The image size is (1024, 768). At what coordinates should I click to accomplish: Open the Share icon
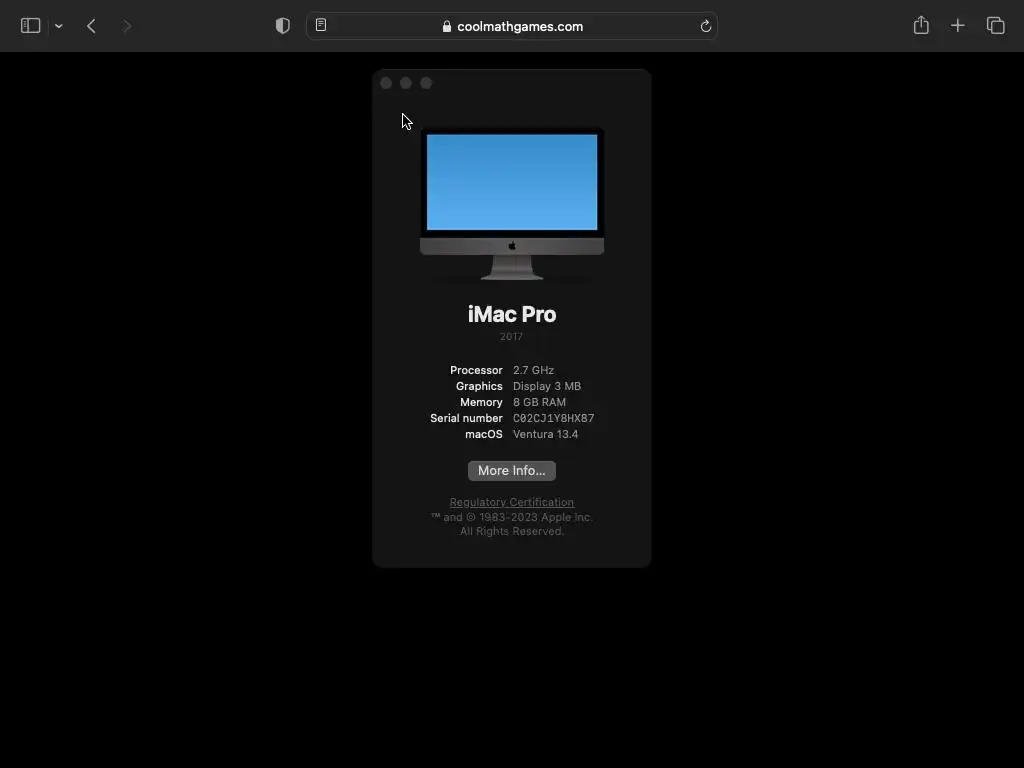pyautogui.click(x=921, y=25)
